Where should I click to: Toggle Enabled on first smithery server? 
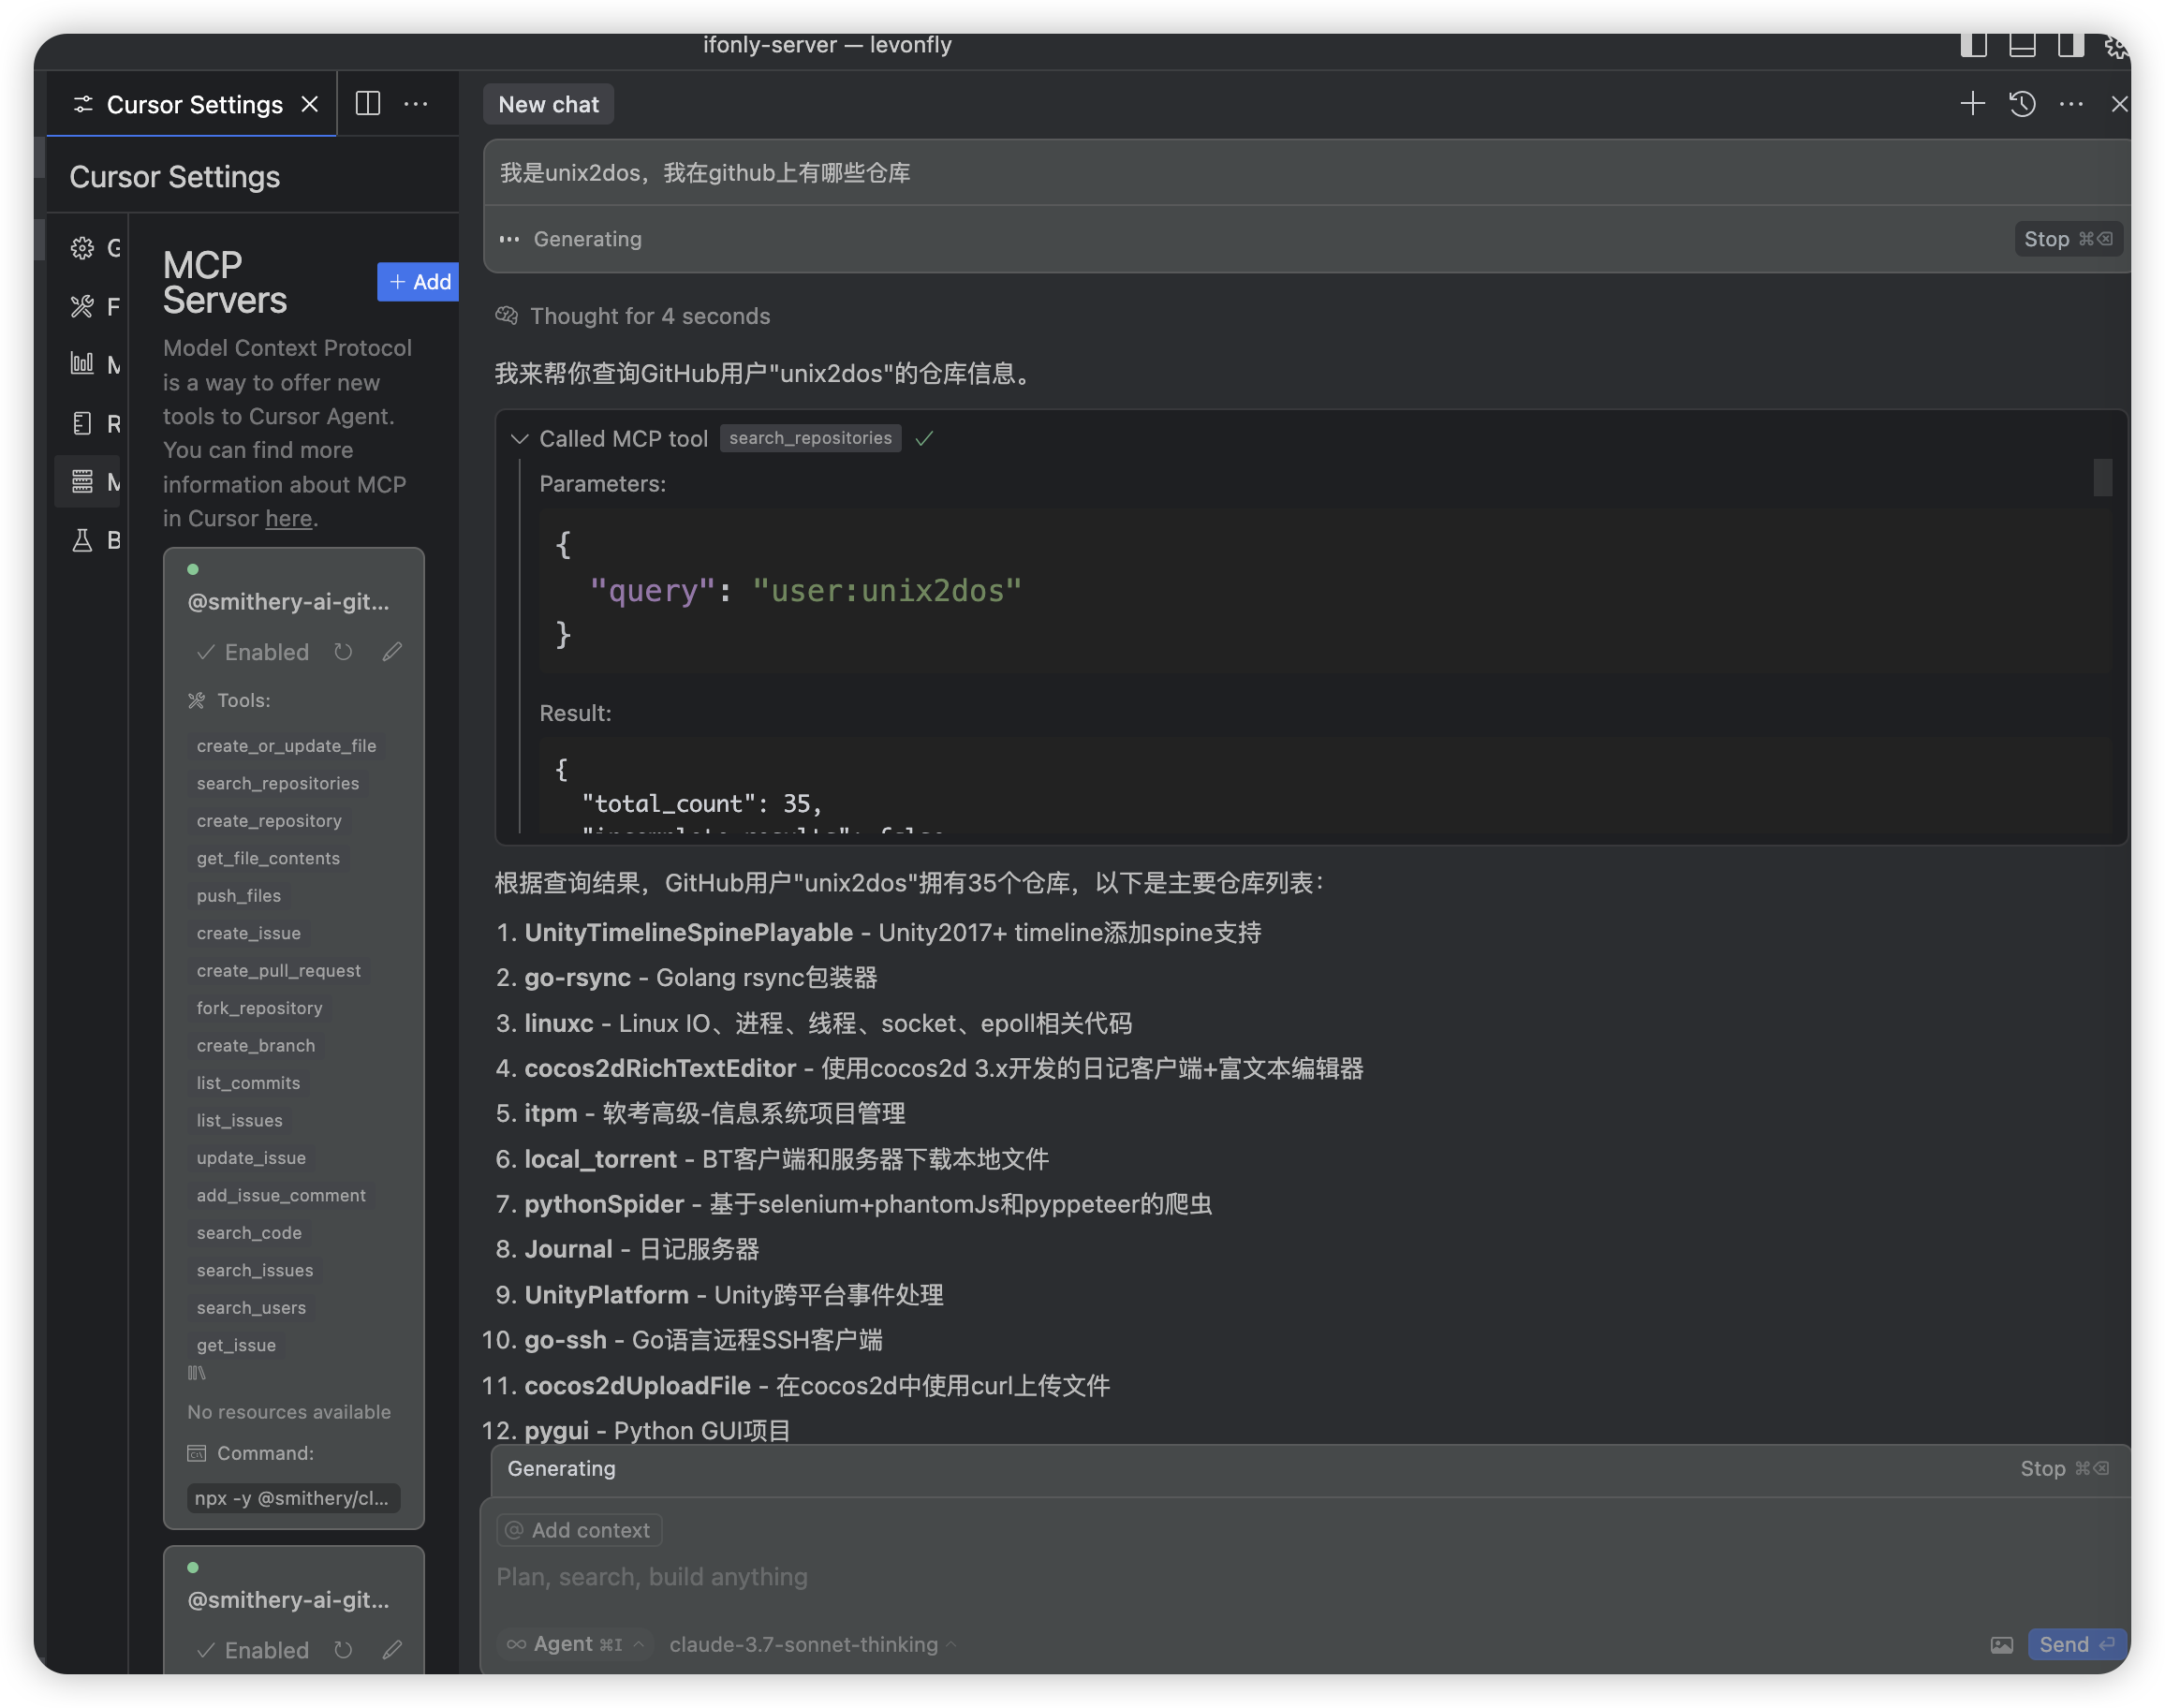pyautogui.click(x=253, y=652)
